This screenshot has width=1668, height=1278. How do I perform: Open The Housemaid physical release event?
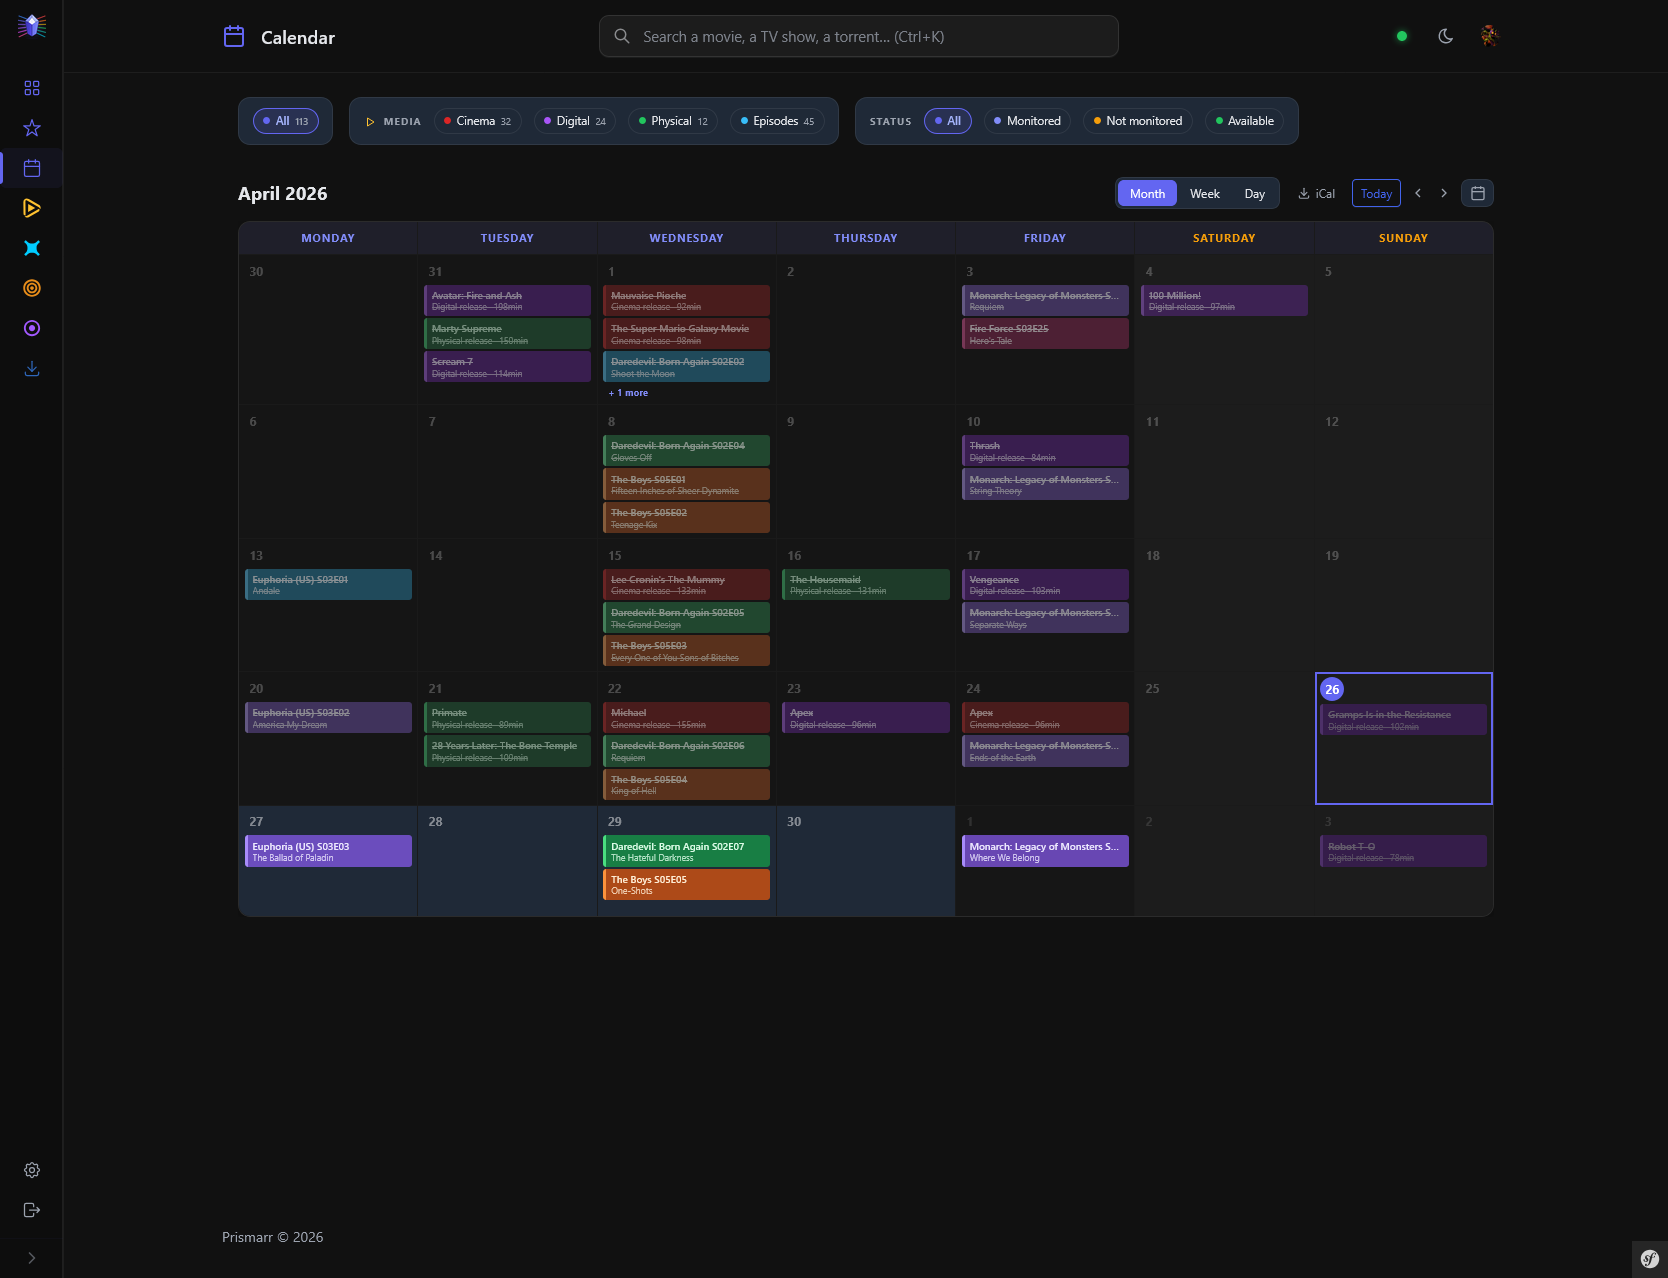[x=865, y=585]
